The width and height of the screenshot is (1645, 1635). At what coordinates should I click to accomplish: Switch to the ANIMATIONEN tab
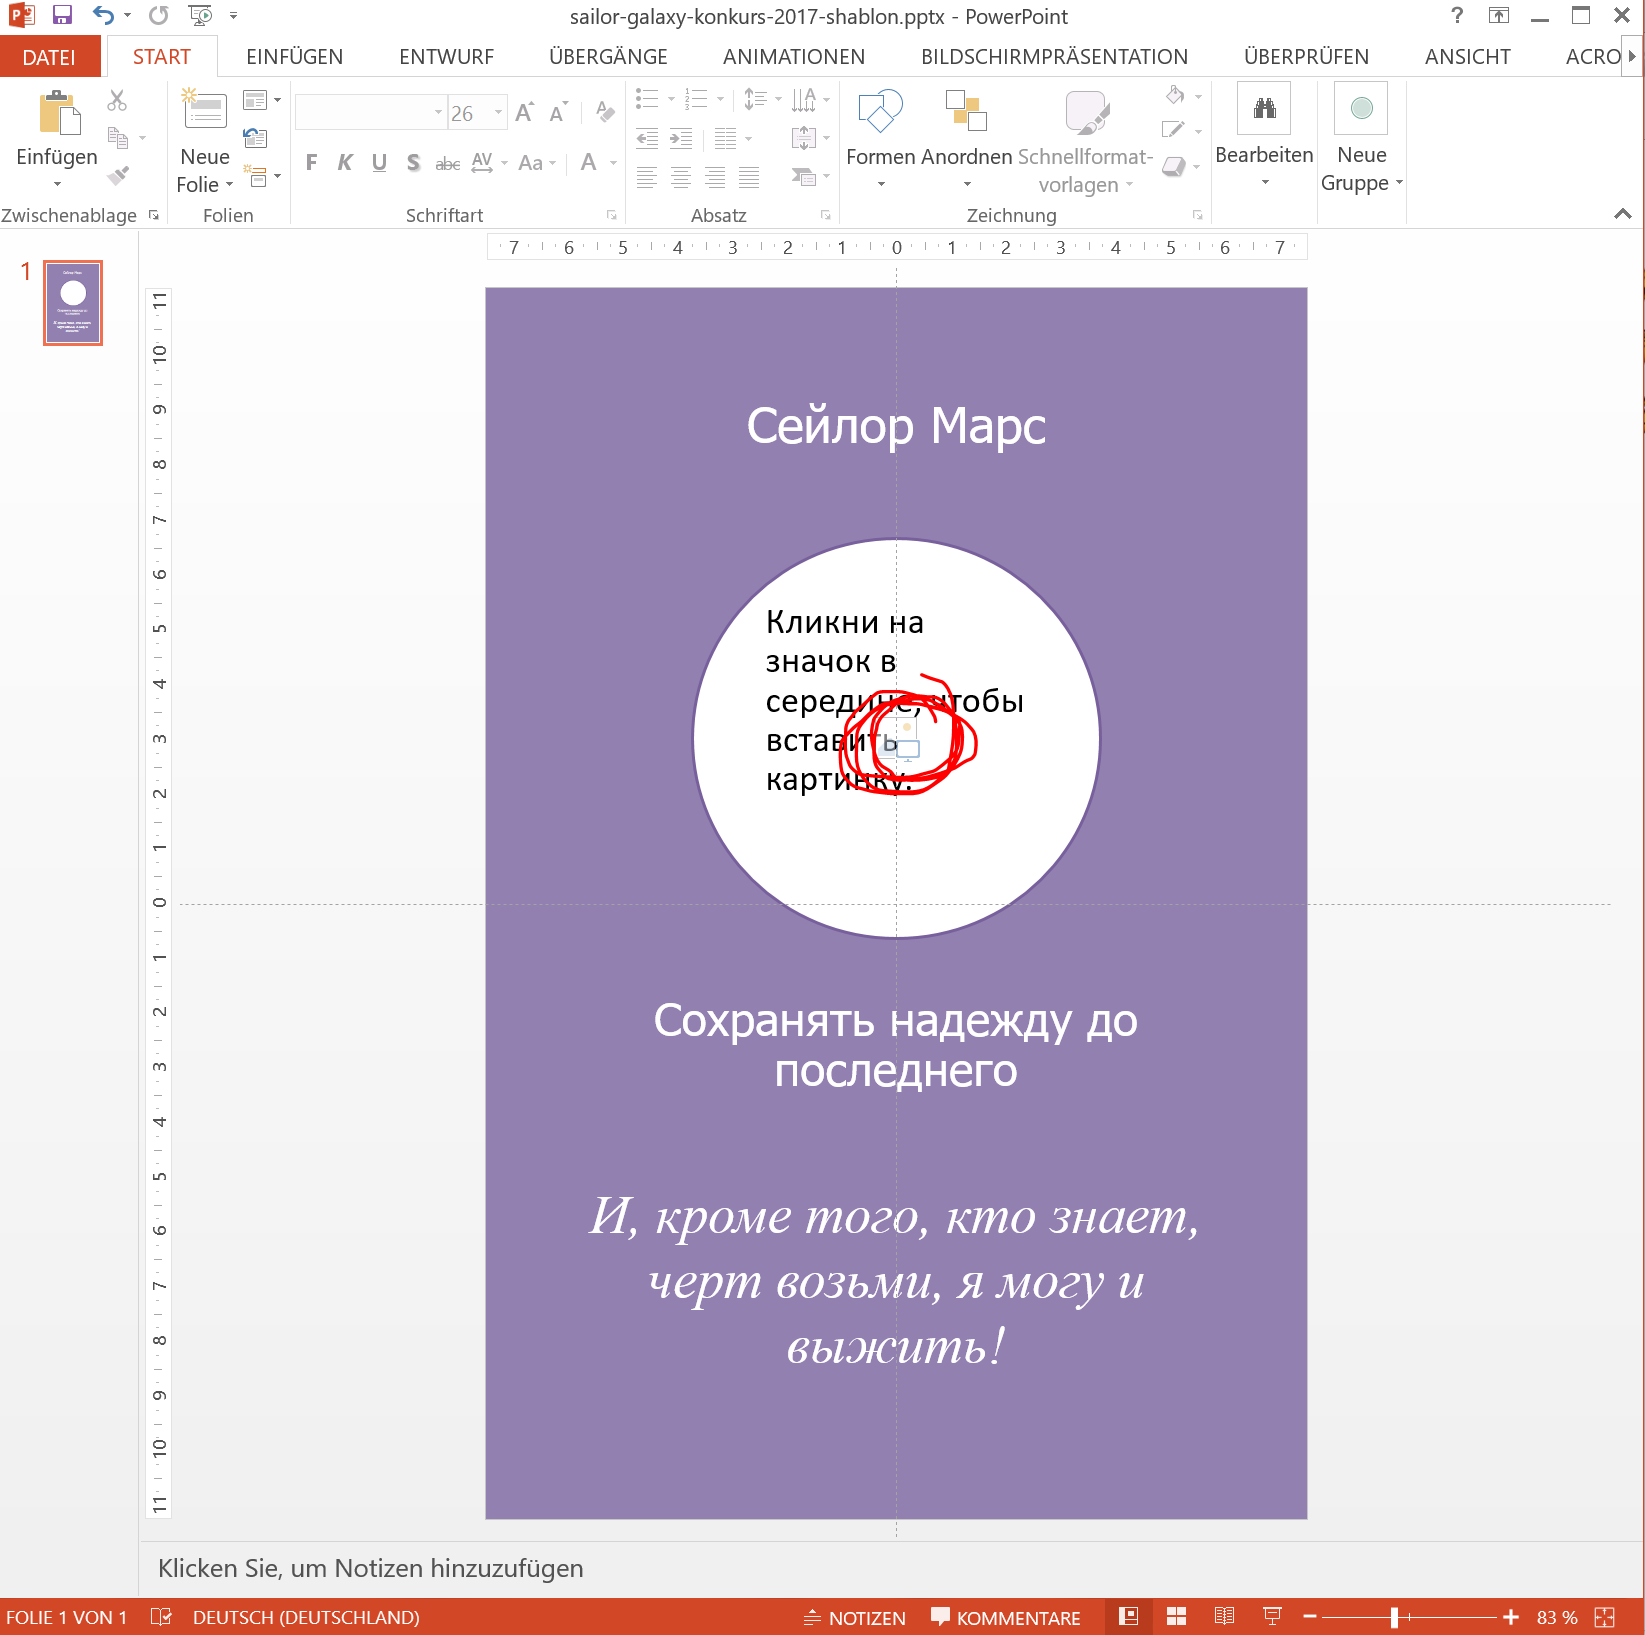(x=793, y=57)
